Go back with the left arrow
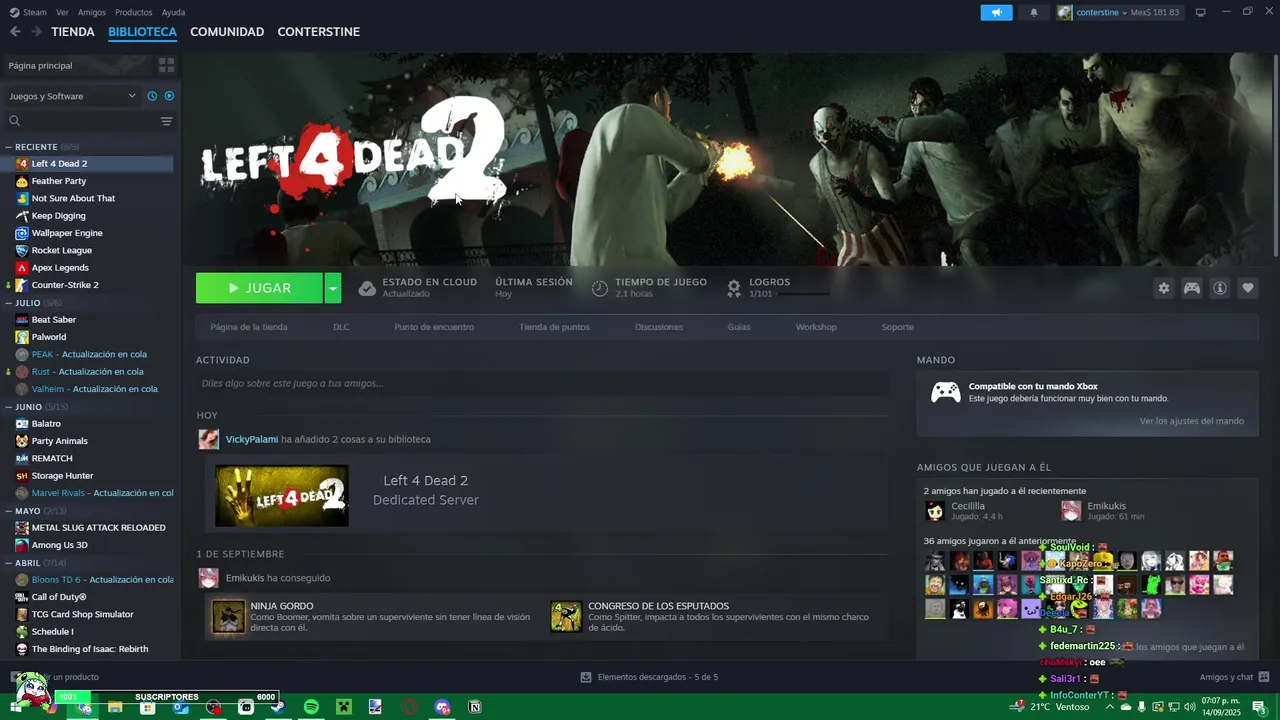The width and height of the screenshot is (1280, 720). (x=15, y=32)
